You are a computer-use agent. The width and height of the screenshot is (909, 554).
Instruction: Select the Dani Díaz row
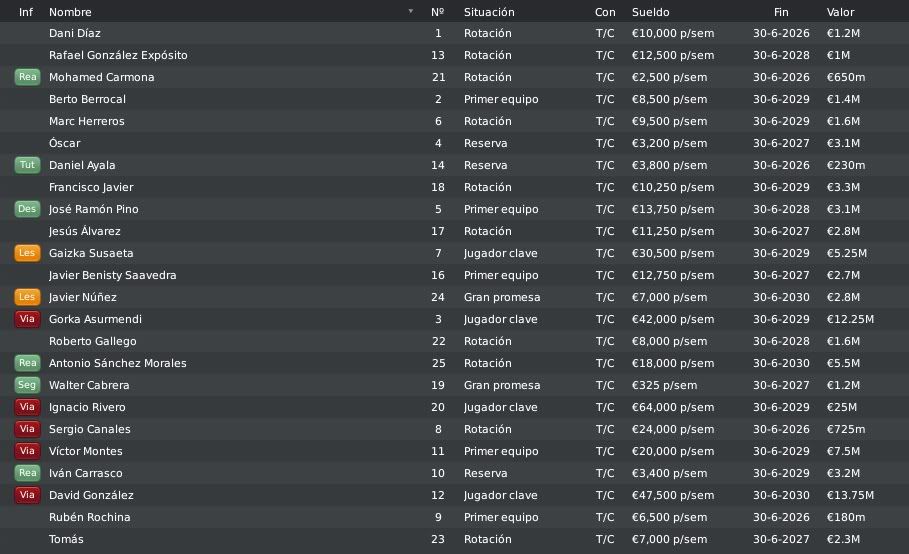(454, 34)
